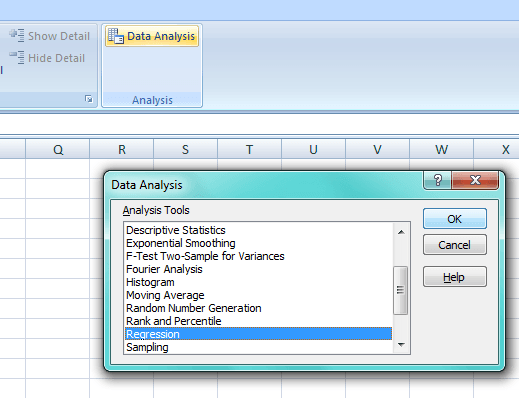Open the Data Analysis ribbon button
Image resolution: width=519 pixels, height=398 pixels.
(x=152, y=36)
